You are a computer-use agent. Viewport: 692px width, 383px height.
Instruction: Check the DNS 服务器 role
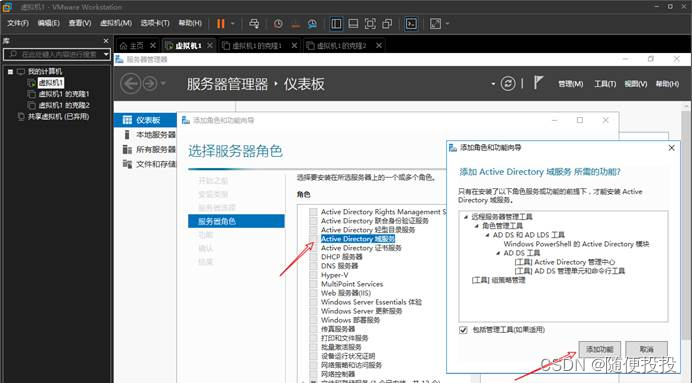[x=313, y=266]
